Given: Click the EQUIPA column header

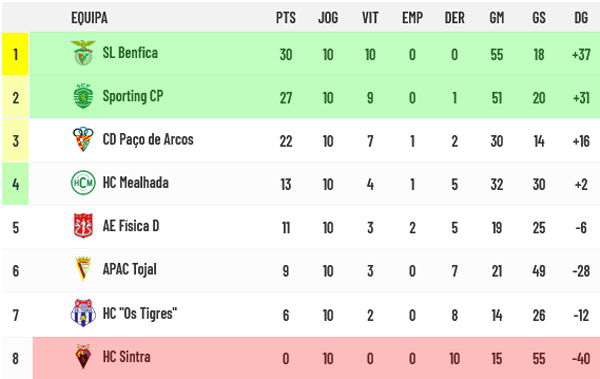Looking at the screenshot, I should [90, 18].
